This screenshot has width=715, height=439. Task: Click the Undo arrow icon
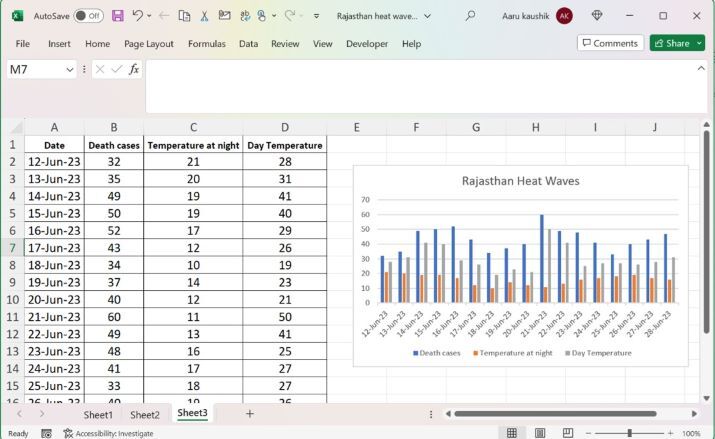137,15
